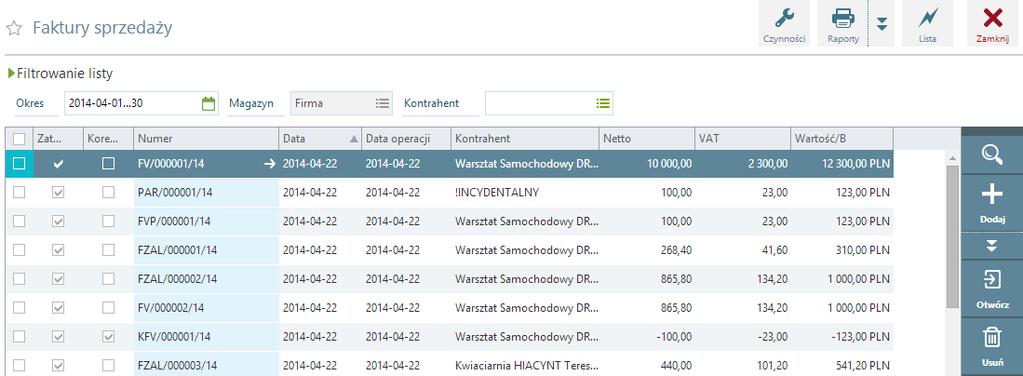The height and width of the screenshot is (376, 1023).
Task: Mark Faktury sprzedaży as favorite star
Action: (14, 29)
